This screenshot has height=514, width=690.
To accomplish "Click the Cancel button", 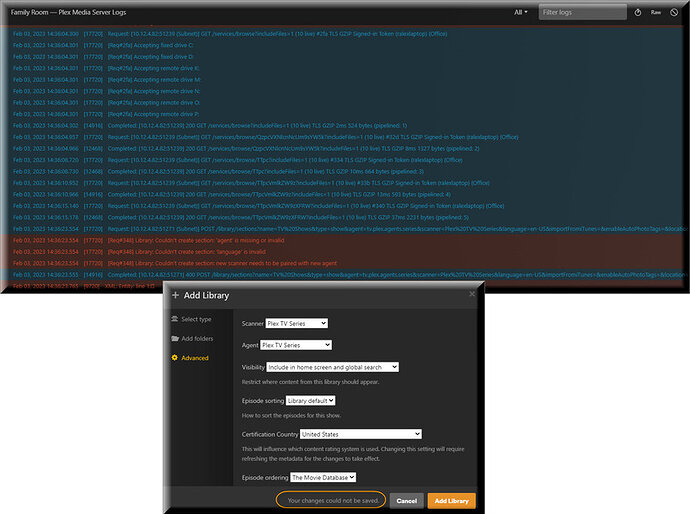I will click(x=407, y=501).
